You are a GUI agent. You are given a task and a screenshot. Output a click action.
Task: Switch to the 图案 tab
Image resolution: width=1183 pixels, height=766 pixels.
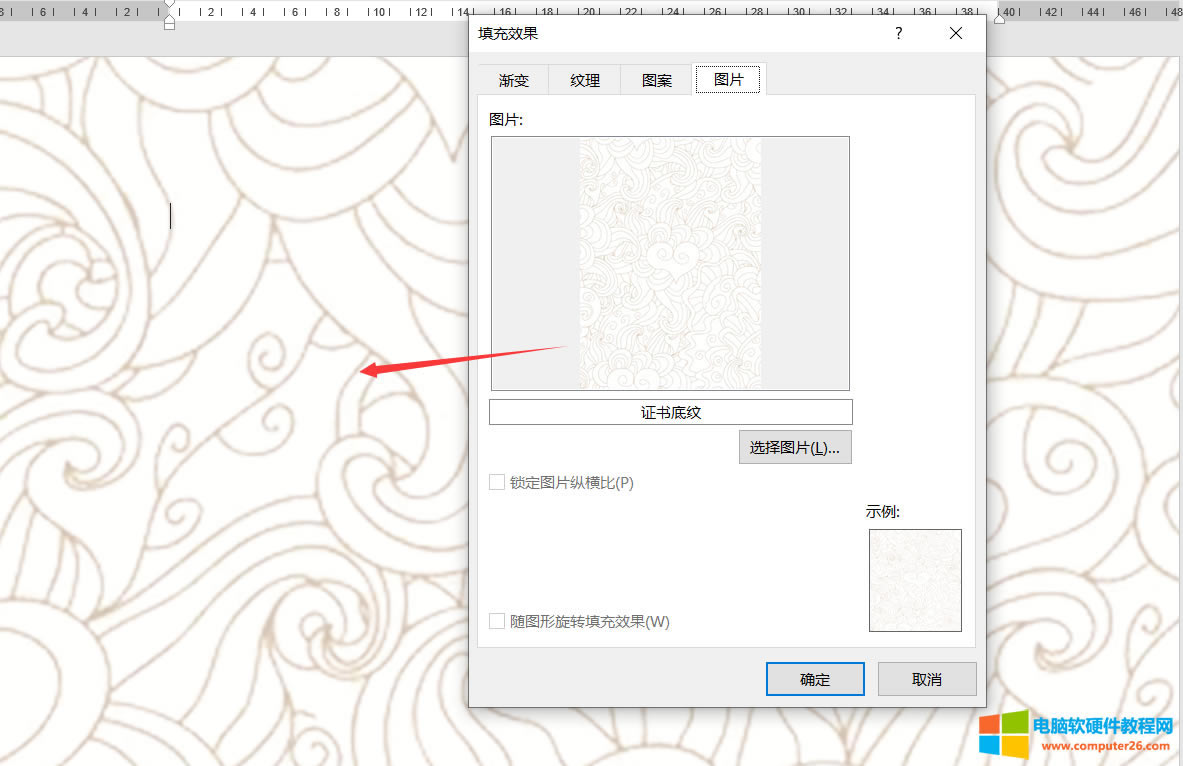pyautogui.click(x=656, y=80)
